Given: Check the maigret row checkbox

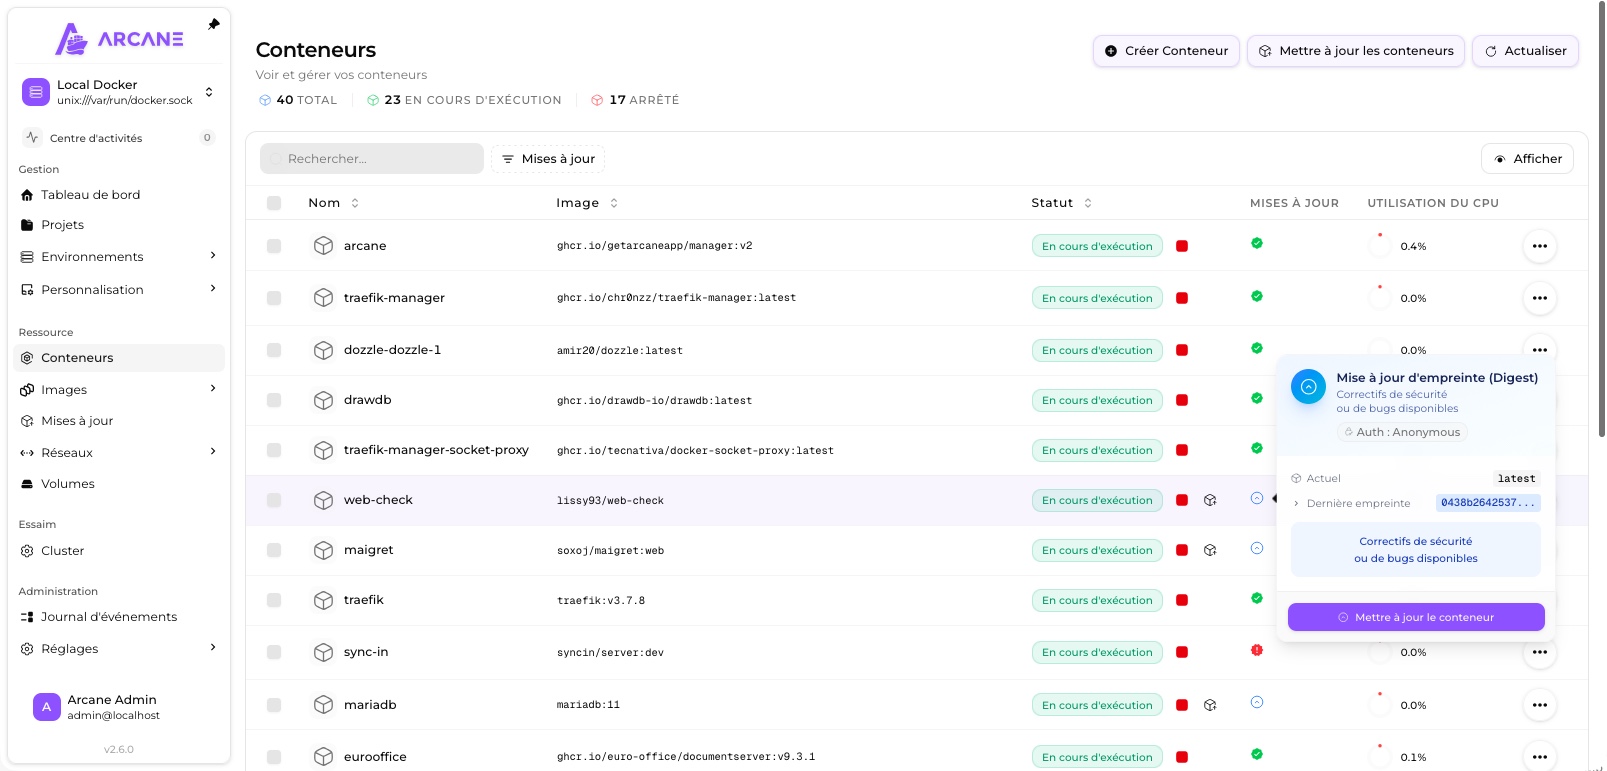Looking at the screenshot, I should [x=274, y=550].
